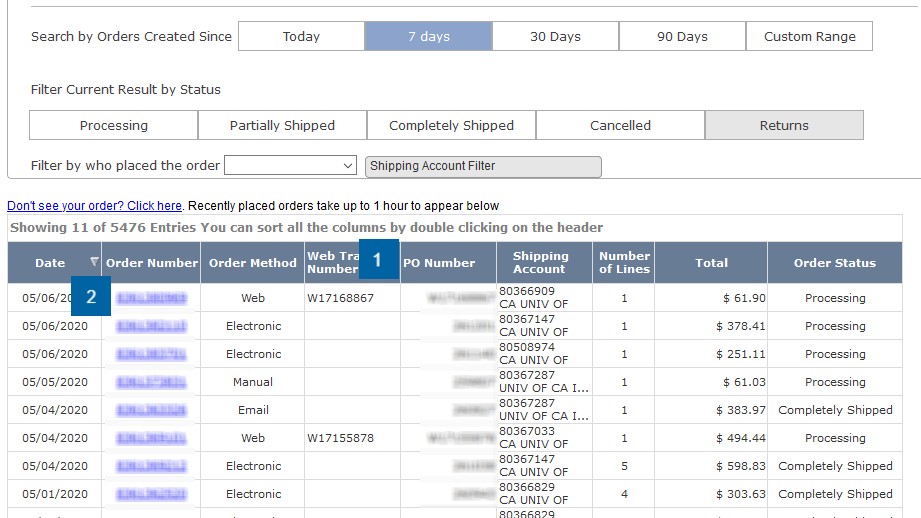Click the Order Status column header
Image resolution: width=921 pixels, height=518 pixels.
click(834, 263)
